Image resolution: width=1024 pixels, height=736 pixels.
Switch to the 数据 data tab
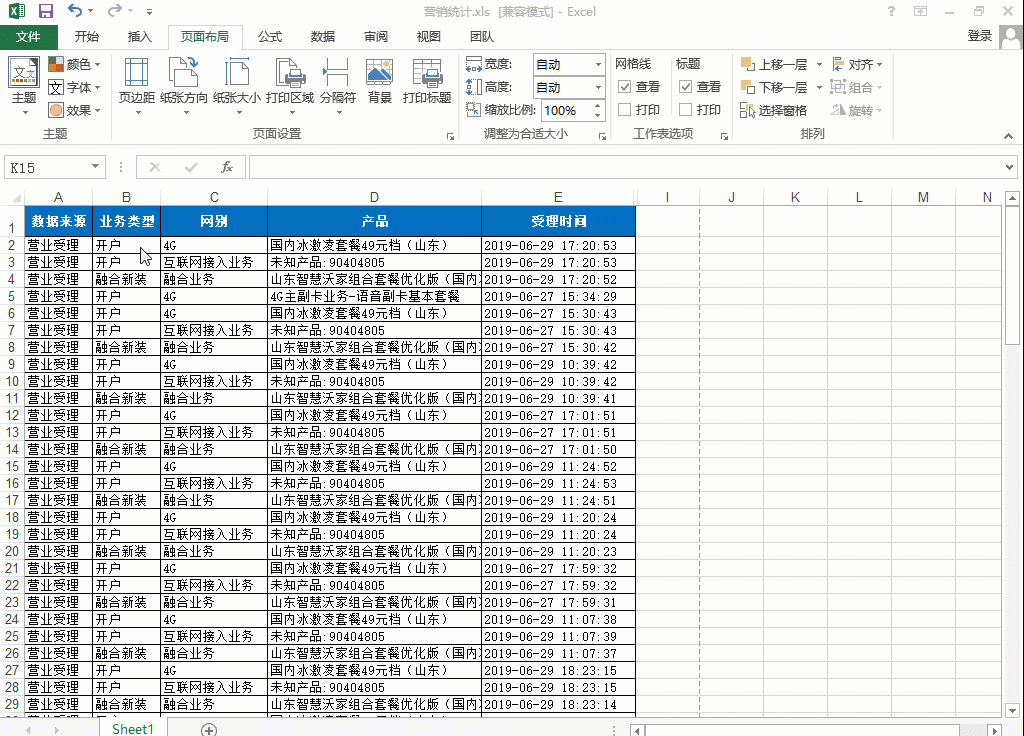[x=323, y=37]
